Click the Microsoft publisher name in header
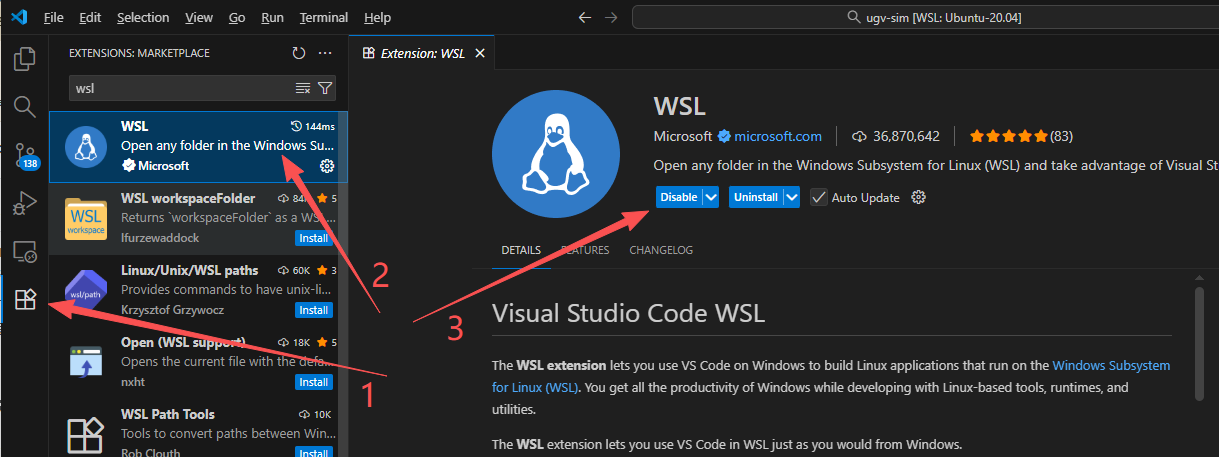 click(x=683, y=136)
